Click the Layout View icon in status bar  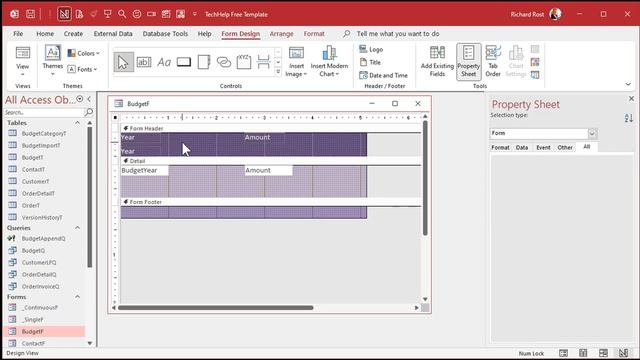pyautogui.click(x=603, y=353)
